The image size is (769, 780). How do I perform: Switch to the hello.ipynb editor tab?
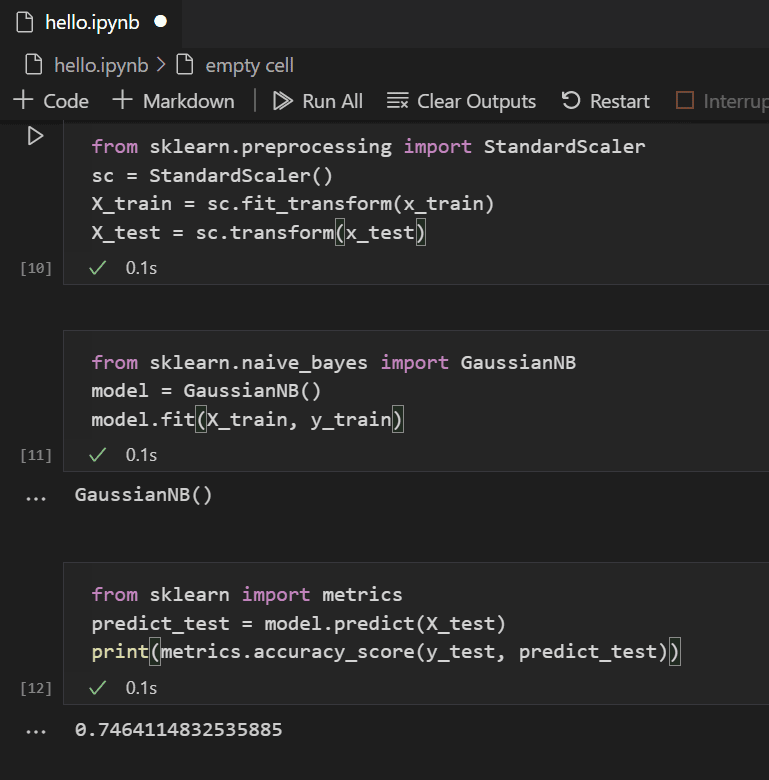click(91, 22)
